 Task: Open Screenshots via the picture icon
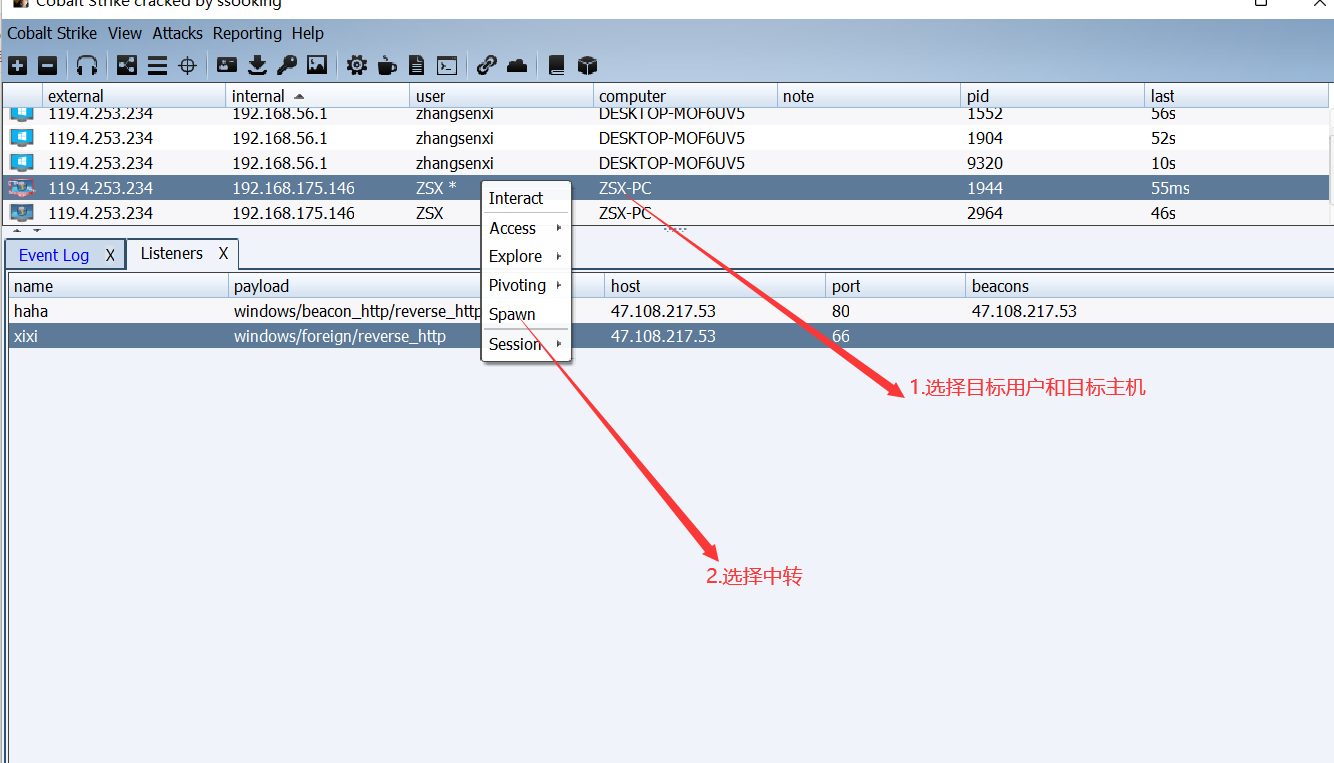coord(317,66)
